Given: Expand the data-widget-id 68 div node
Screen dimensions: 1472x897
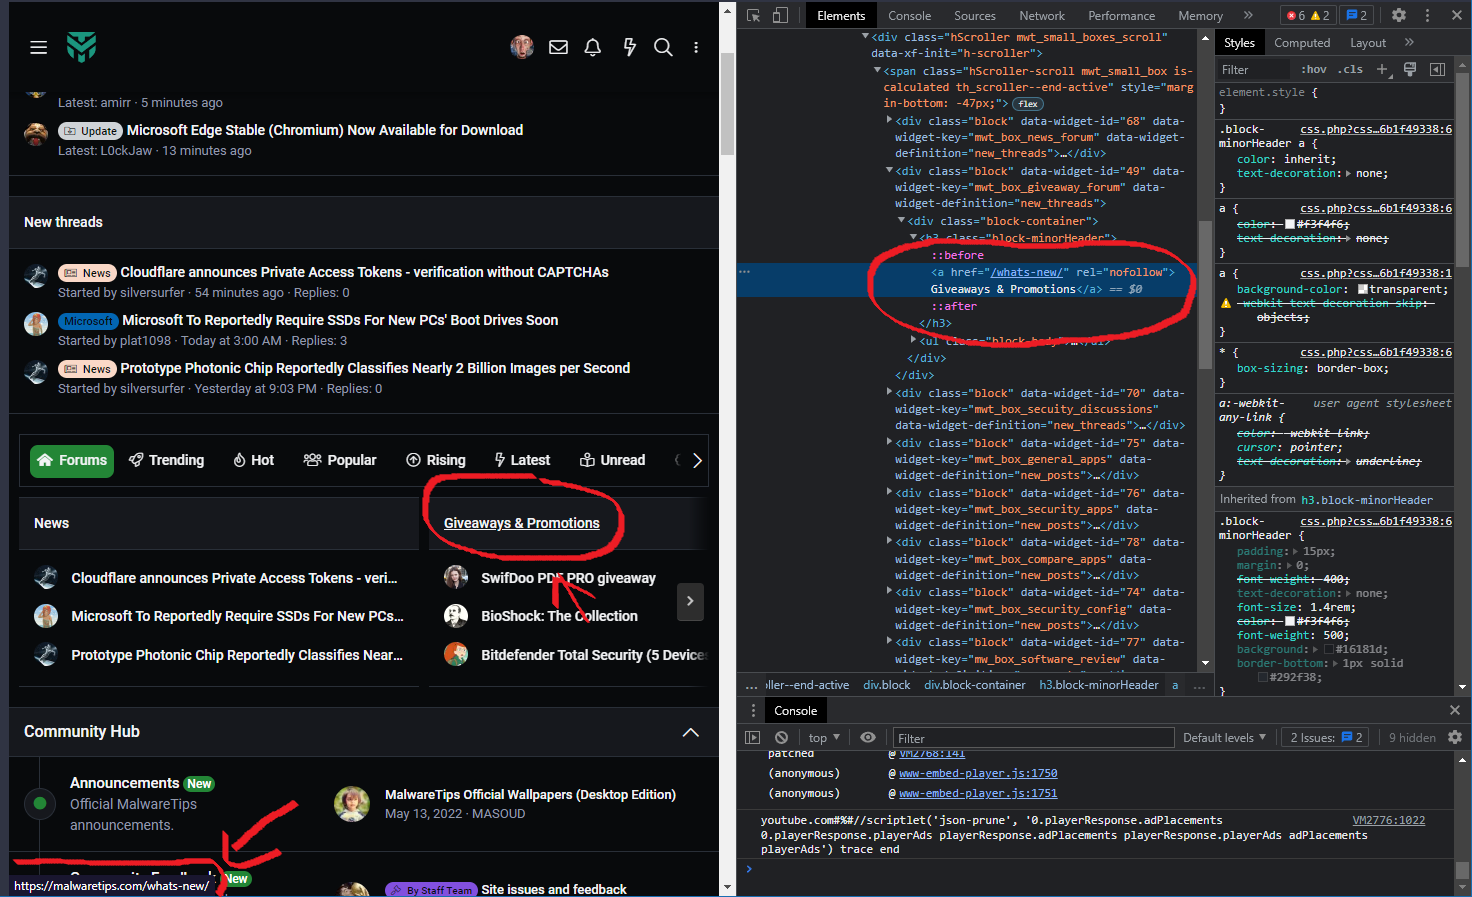Looking at the screenshot, I should click(x=889, y=120).
